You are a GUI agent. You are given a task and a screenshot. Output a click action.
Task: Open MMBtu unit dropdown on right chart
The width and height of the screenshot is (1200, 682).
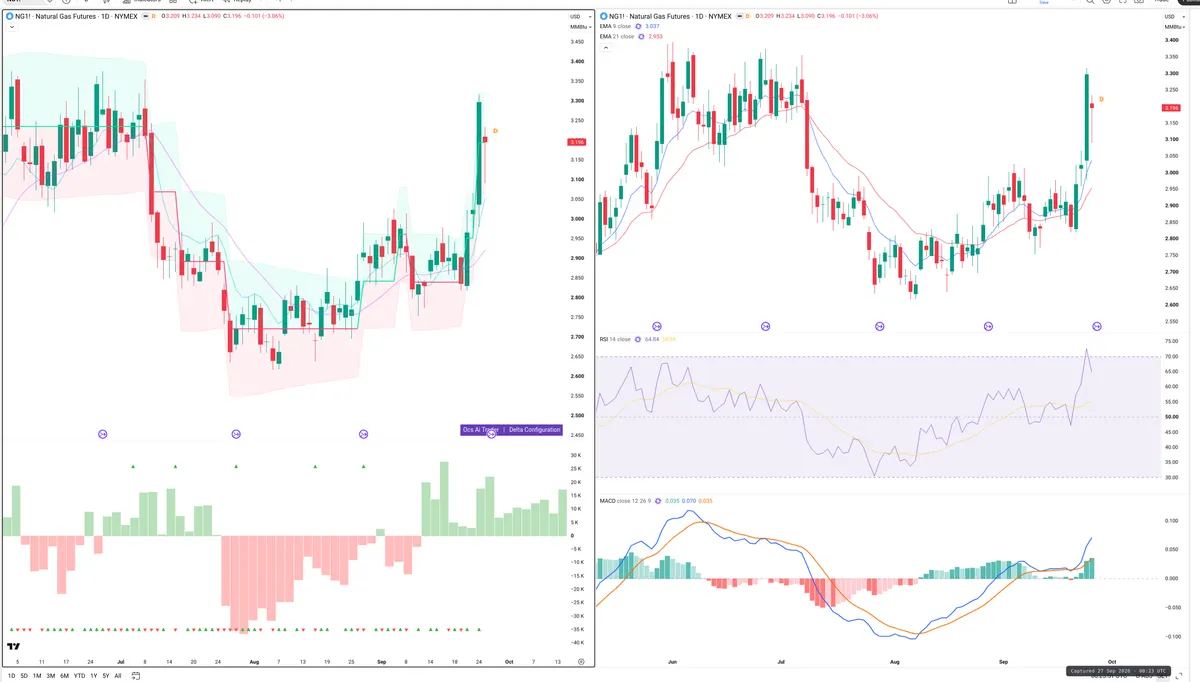point(1173,26)
